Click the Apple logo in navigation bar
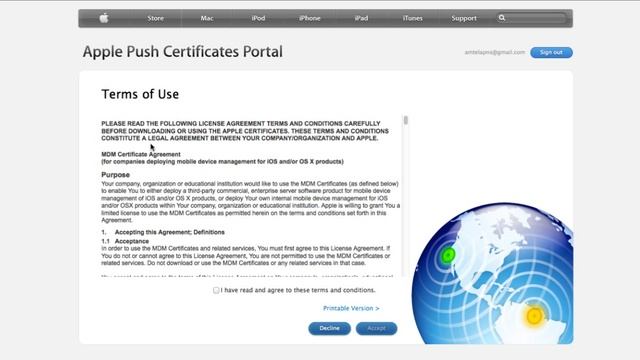 [104, 18]
